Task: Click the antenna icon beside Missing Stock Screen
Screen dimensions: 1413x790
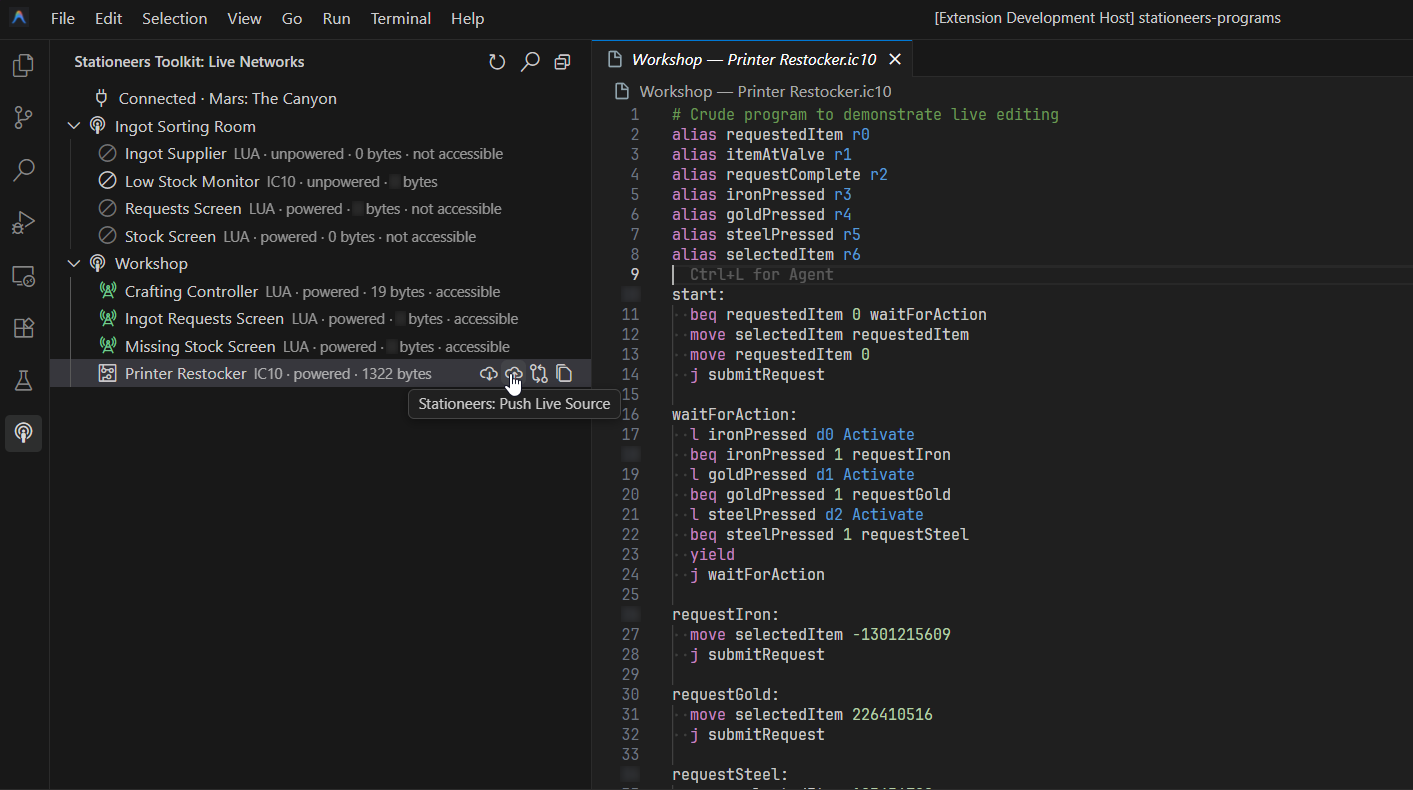Action: click(107, 346)
